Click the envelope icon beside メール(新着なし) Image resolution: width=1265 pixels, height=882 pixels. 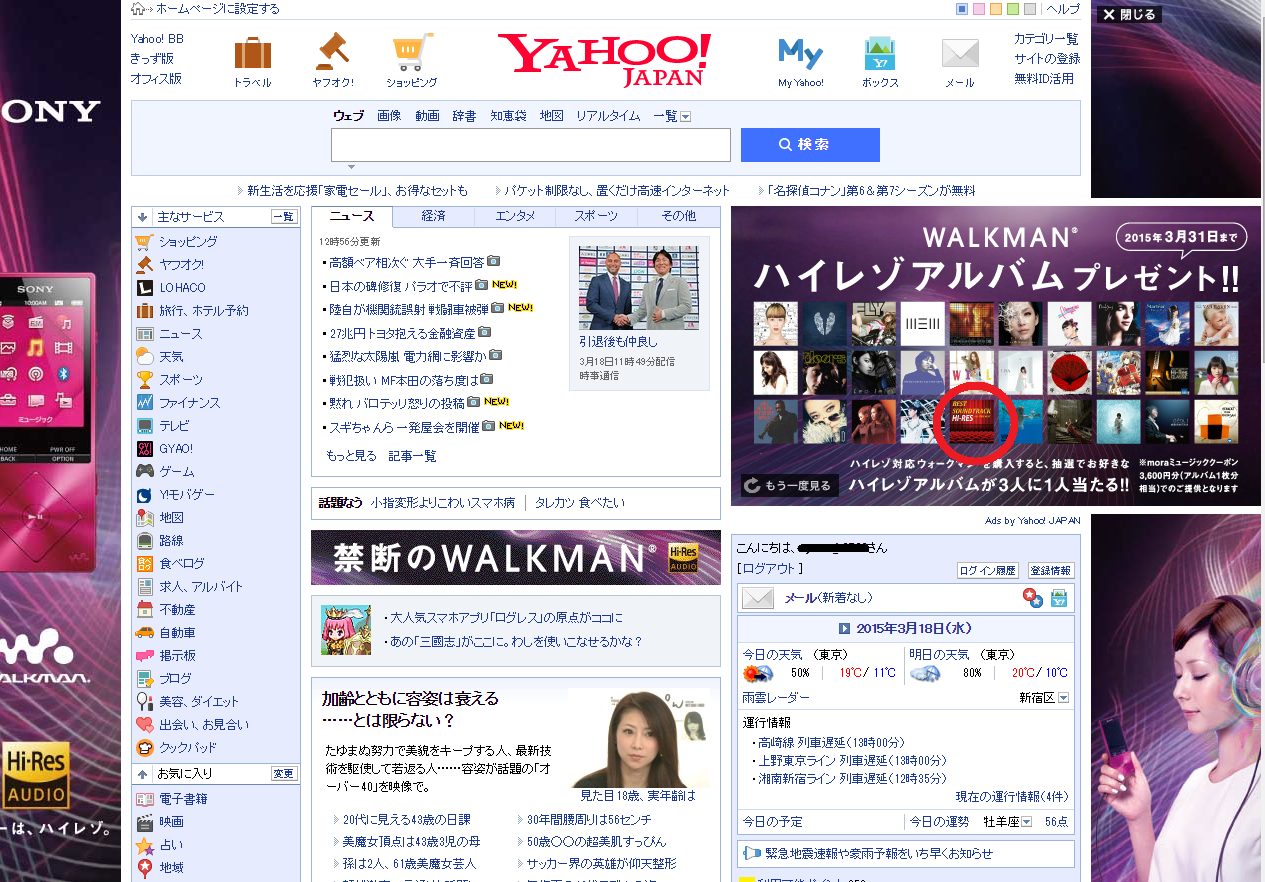coord(758,598)
